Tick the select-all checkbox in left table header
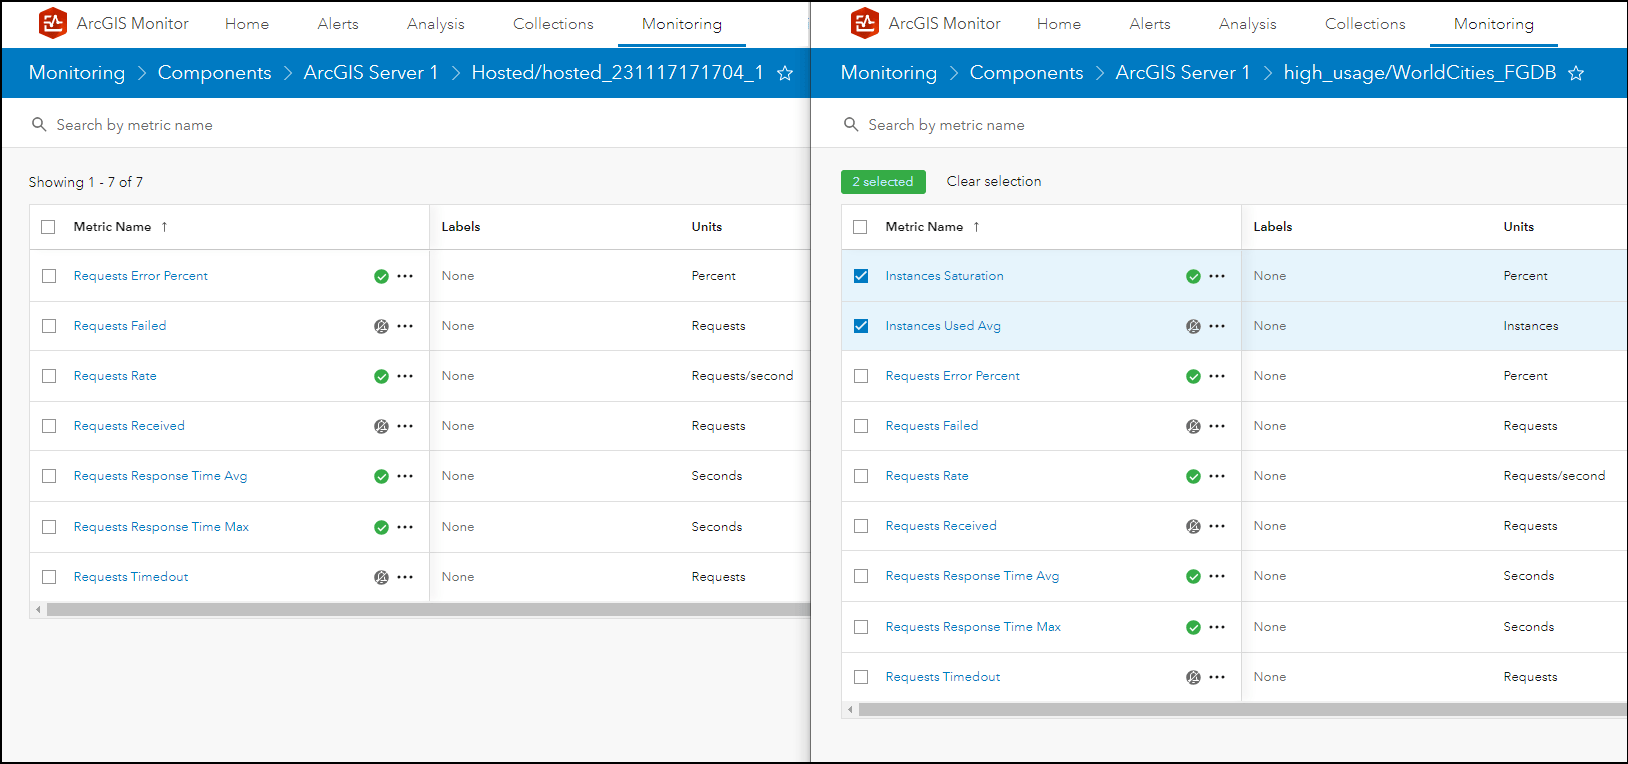This screenshot has height=764, width=1628. click(x=48, y=227)
